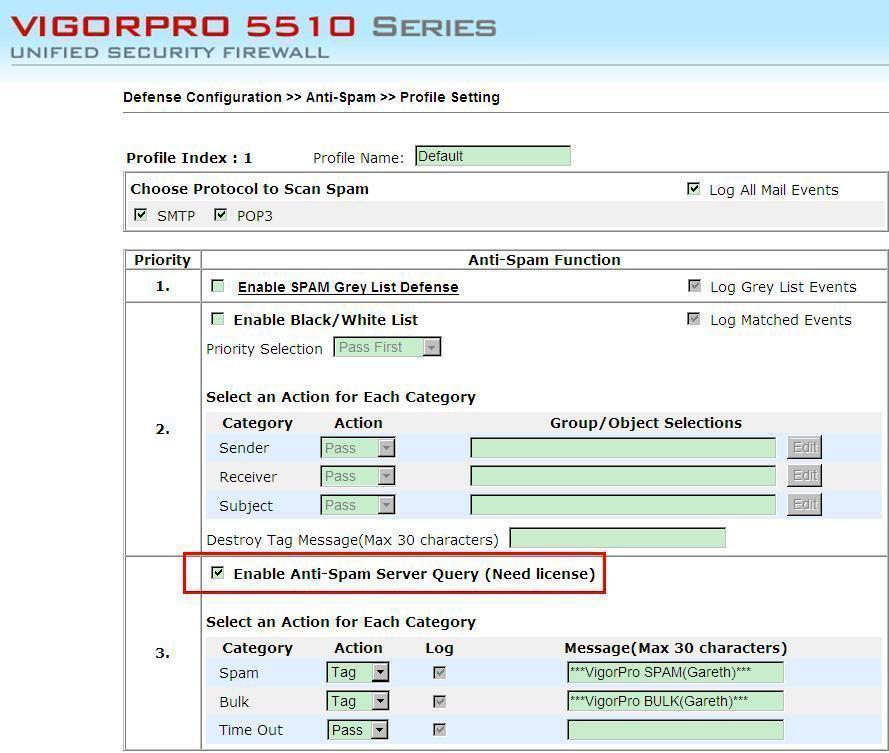The height and width of the screenshot is (753, 889).
Task: Open the Receiver action dropdown
Action: tap(358, 476)
